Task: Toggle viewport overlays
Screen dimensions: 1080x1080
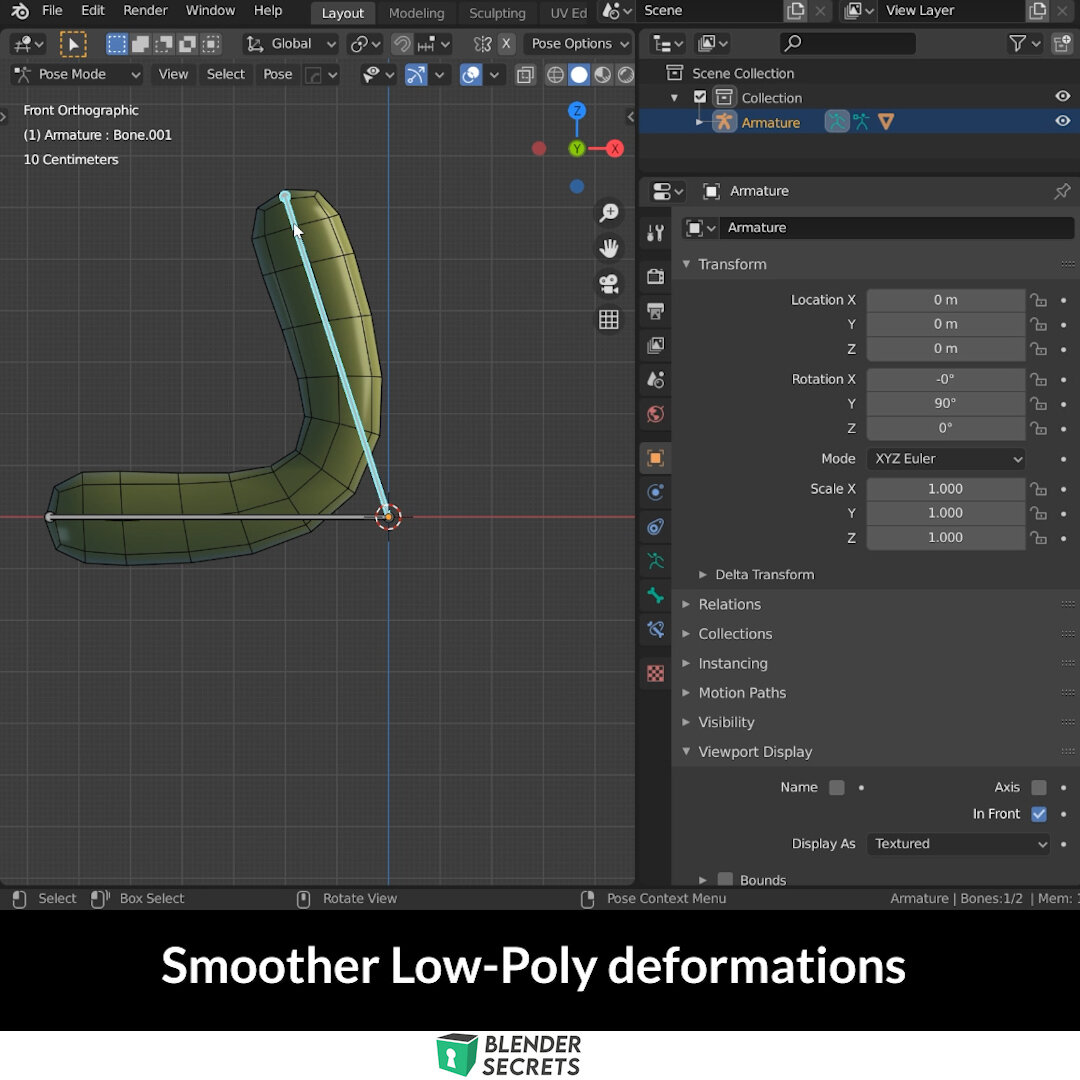Action: (x=471, y=74)
